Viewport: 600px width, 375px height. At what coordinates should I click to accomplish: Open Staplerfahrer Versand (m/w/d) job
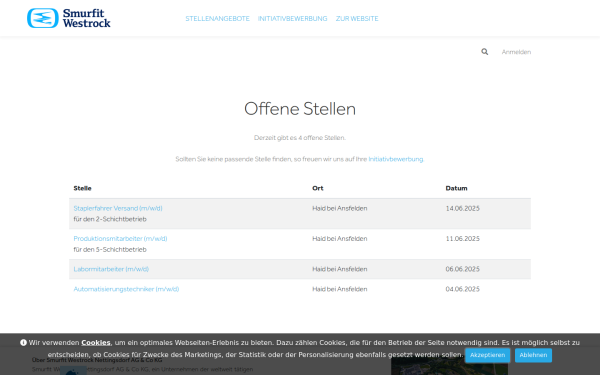tap(118, 208)
